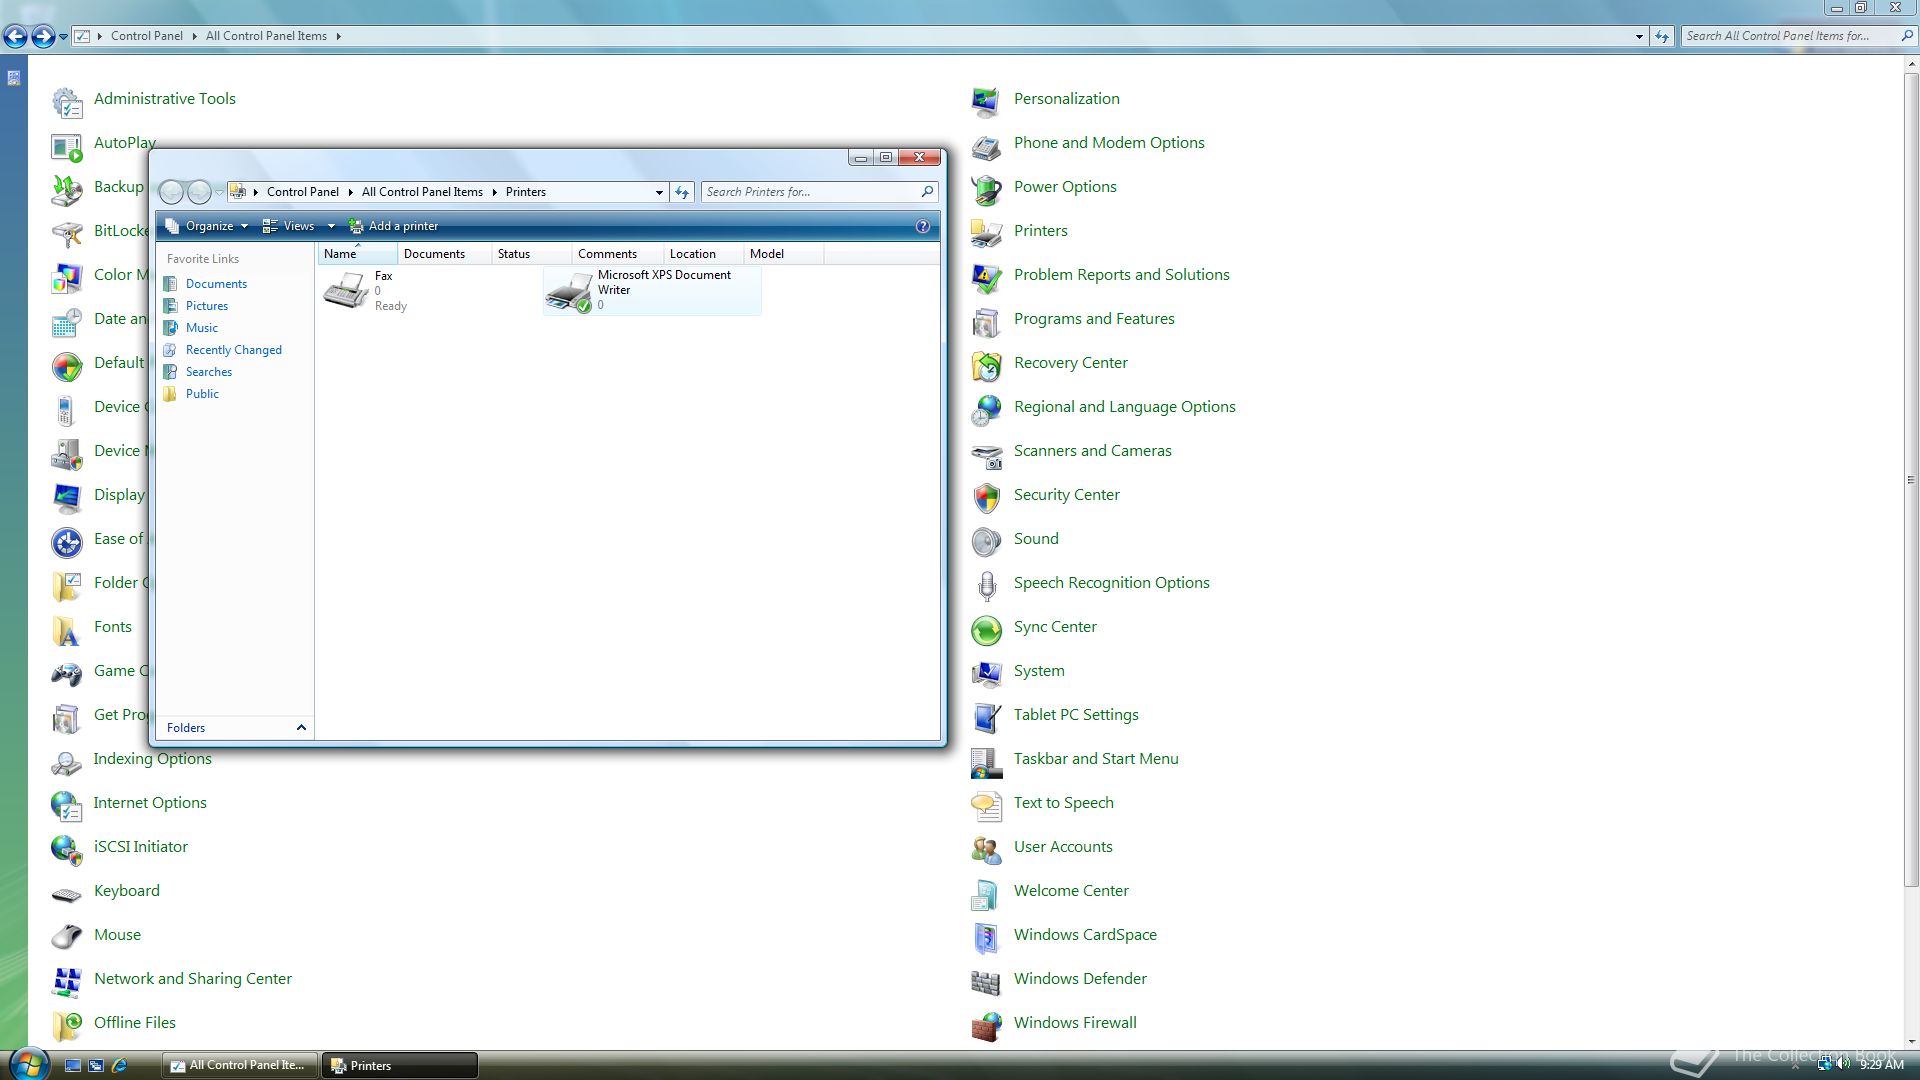Select the Fax printer icon
1920x1080 pixels.
click(346, 290)
